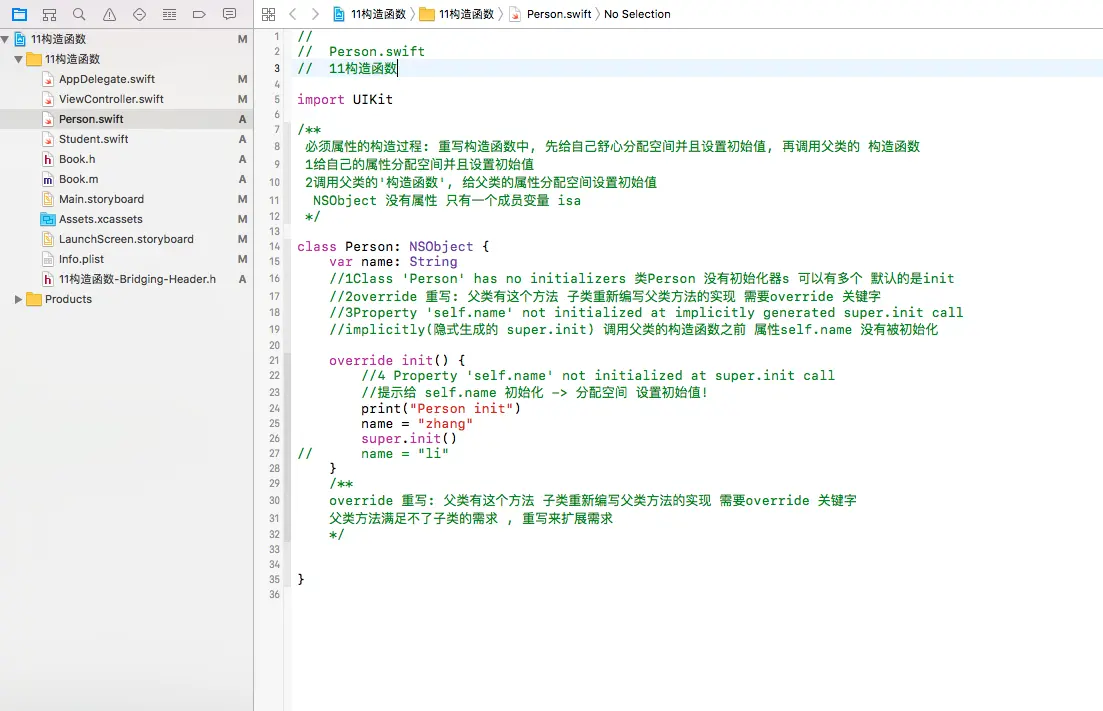Image resolution: width=1103 pixels, height=711 pixels.
Task: Click Person.swift in the jump bar
Action: click(x=551, y=14)
